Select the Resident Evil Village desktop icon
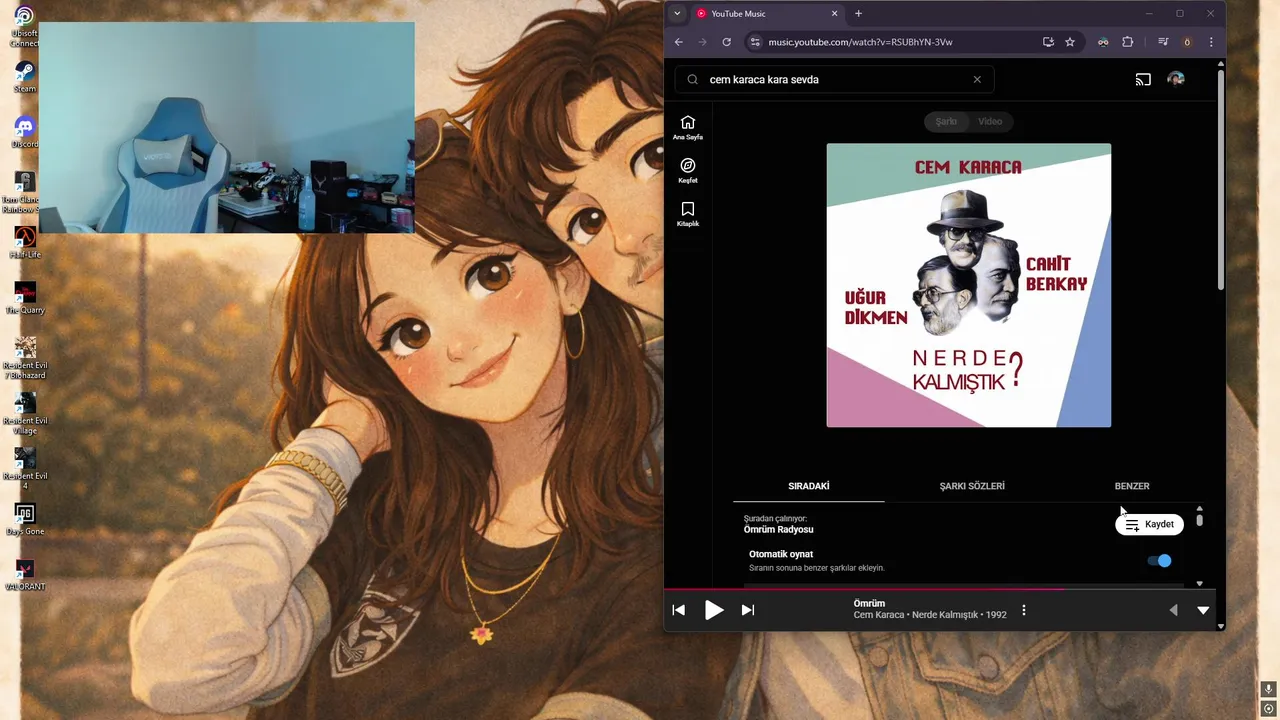This screenshot has width=1280, height=720. click(24, 413)
